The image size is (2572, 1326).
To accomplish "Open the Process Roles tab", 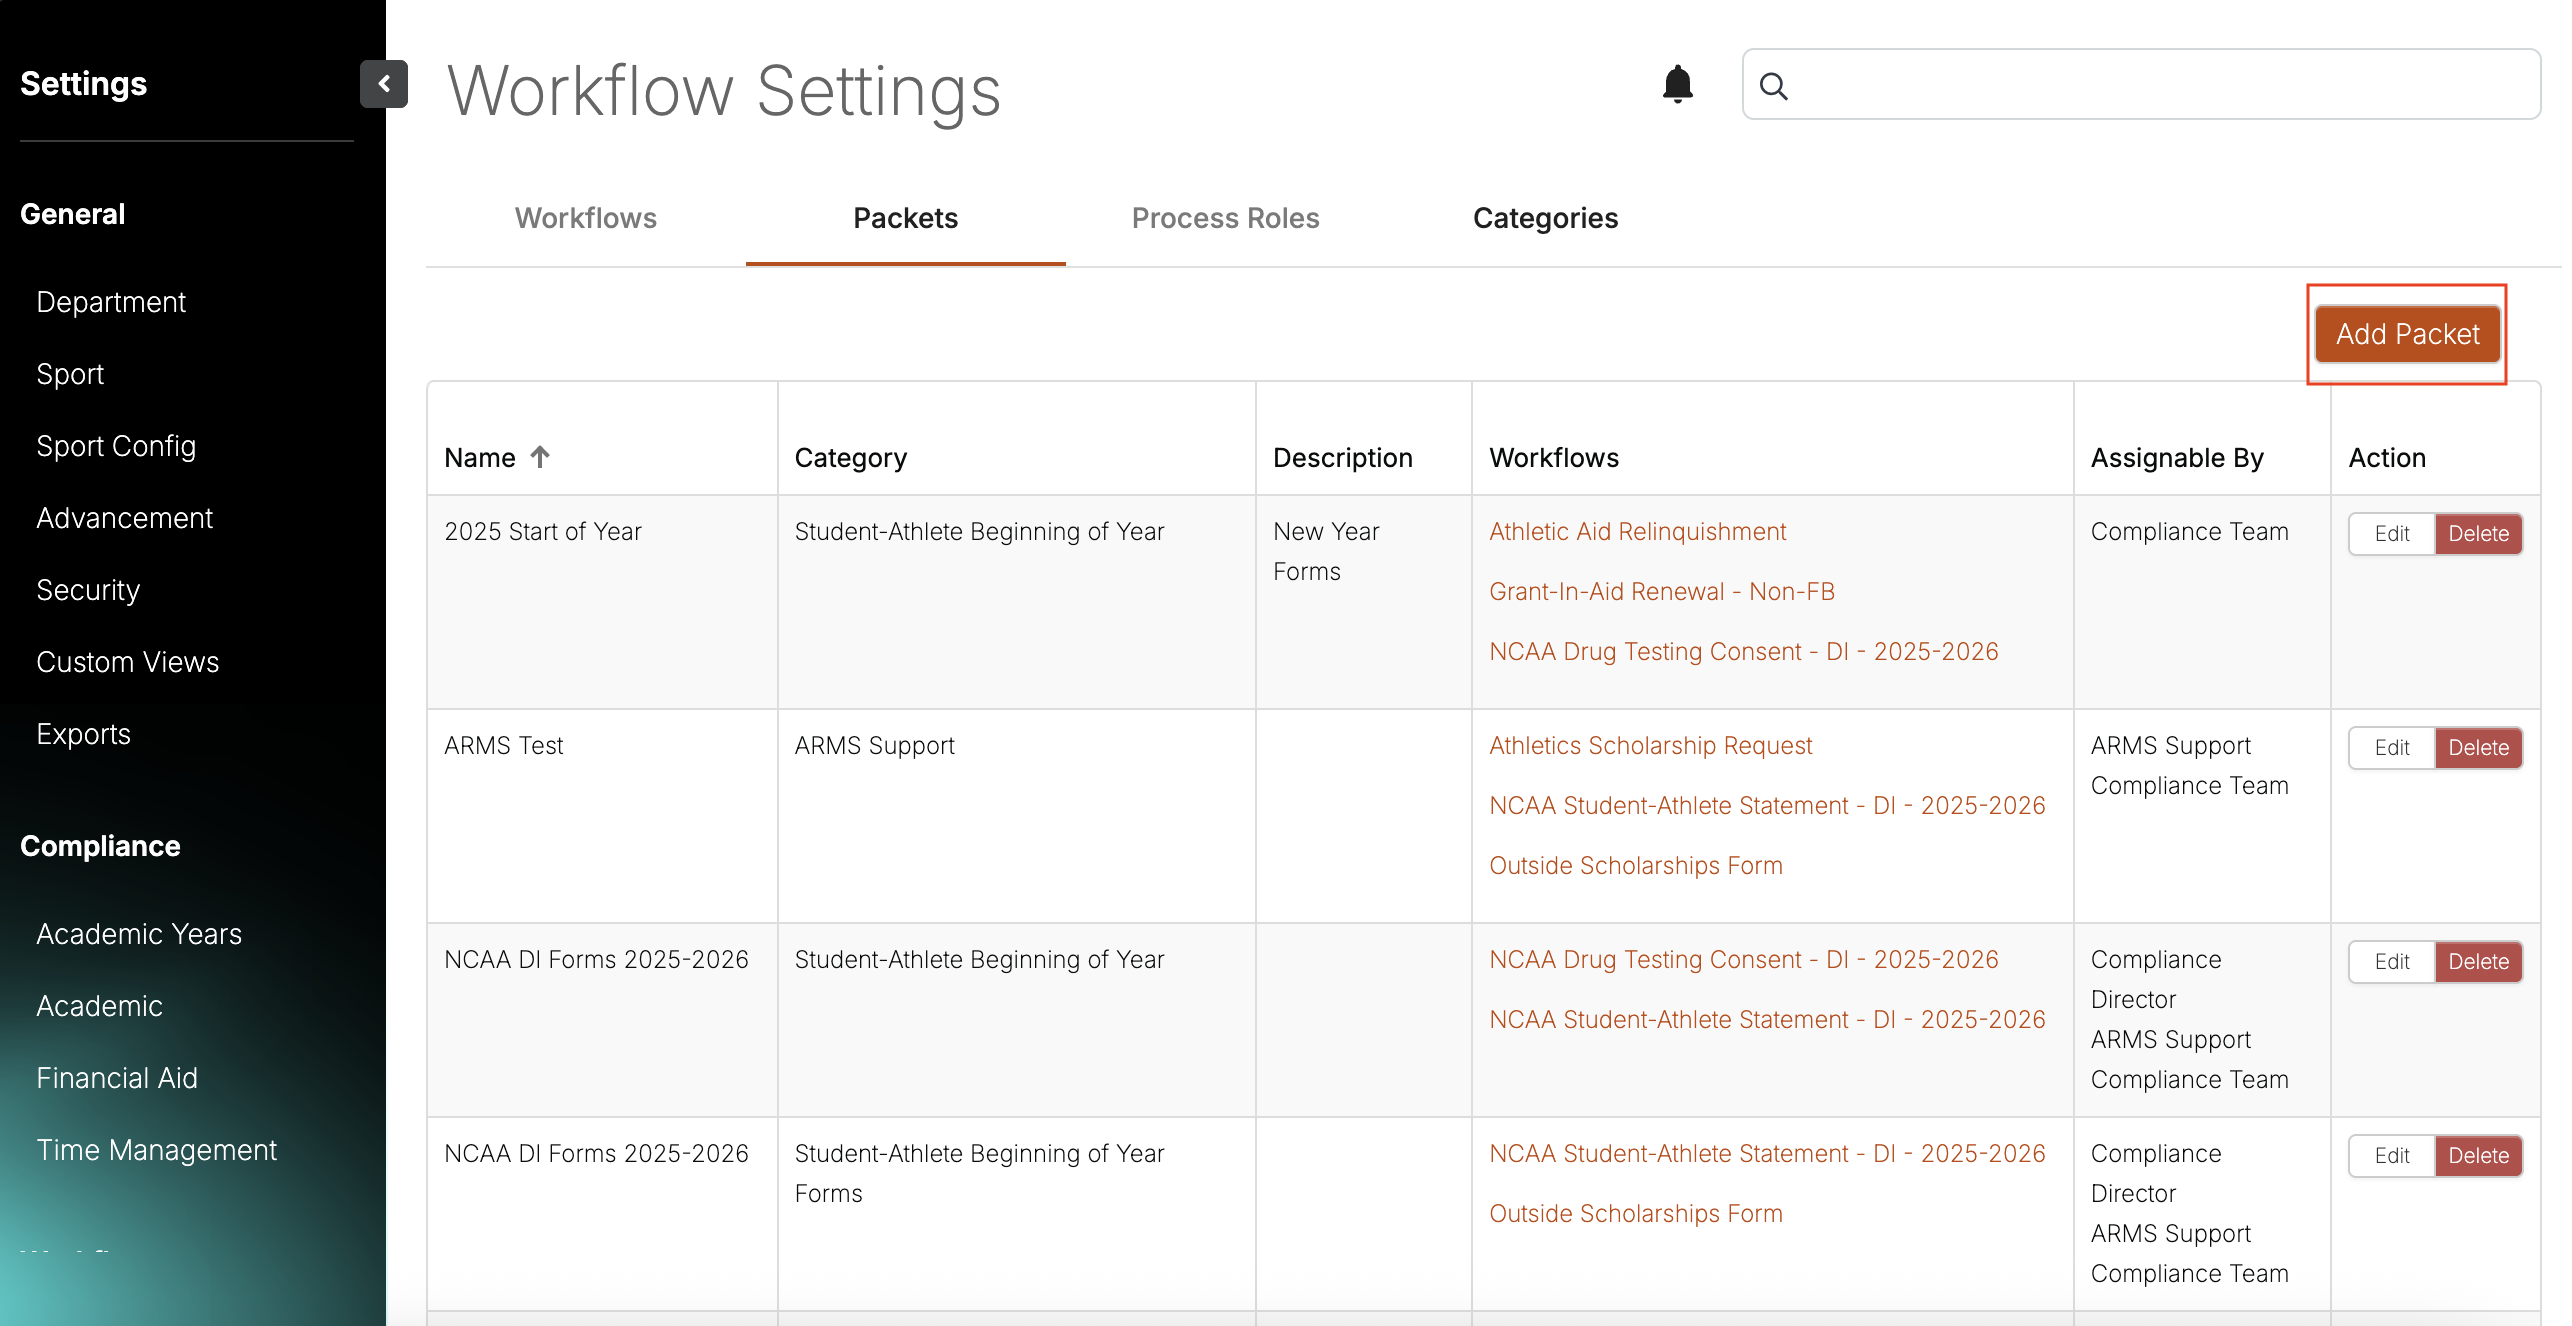I will click(1225, 218).
